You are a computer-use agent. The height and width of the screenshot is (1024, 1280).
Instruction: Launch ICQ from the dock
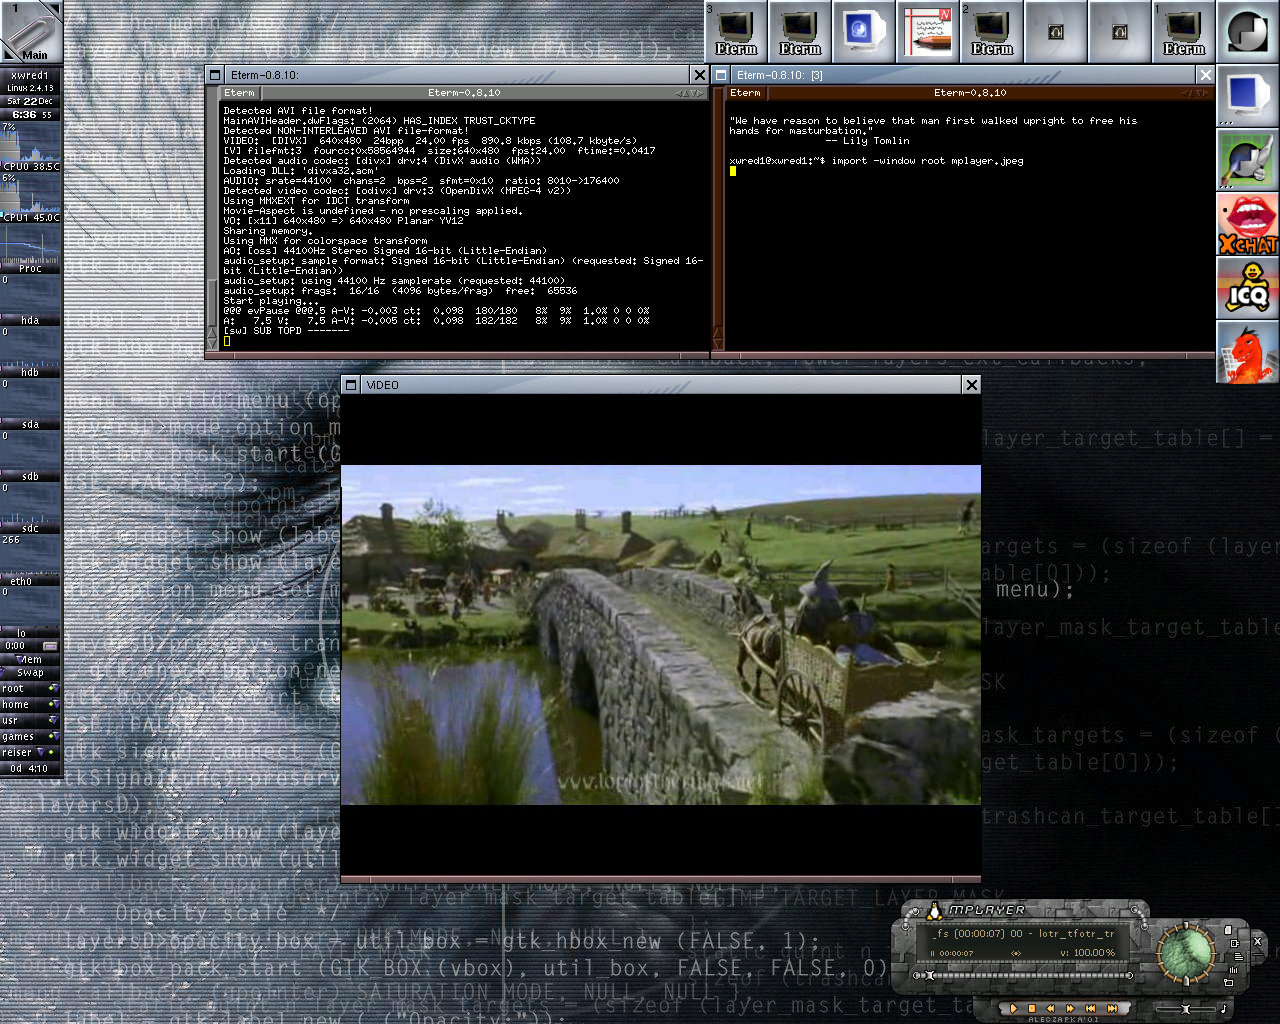pos(1247,287)
